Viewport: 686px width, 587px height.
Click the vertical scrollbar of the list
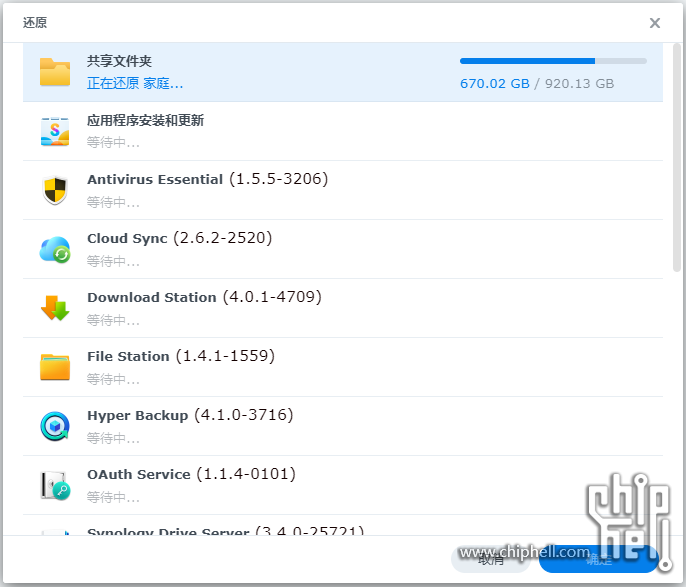coord(677,157)
